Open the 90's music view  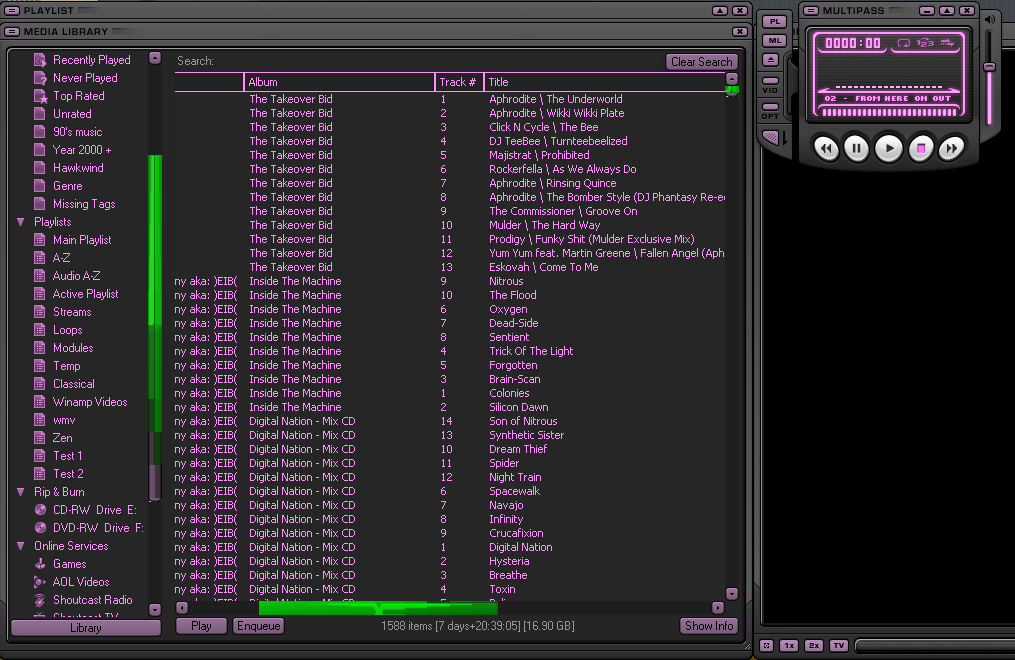pyautogui.click(x=77, y=132)
